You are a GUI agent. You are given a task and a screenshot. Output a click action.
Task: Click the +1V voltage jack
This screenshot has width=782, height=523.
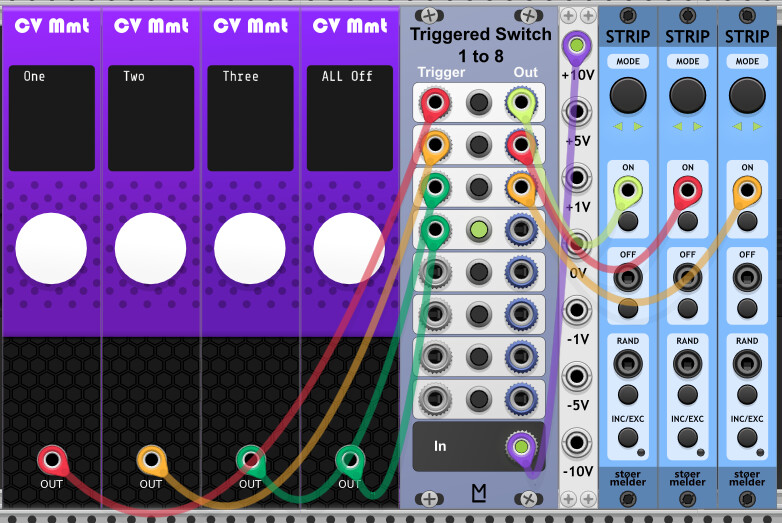click(577, 177)
